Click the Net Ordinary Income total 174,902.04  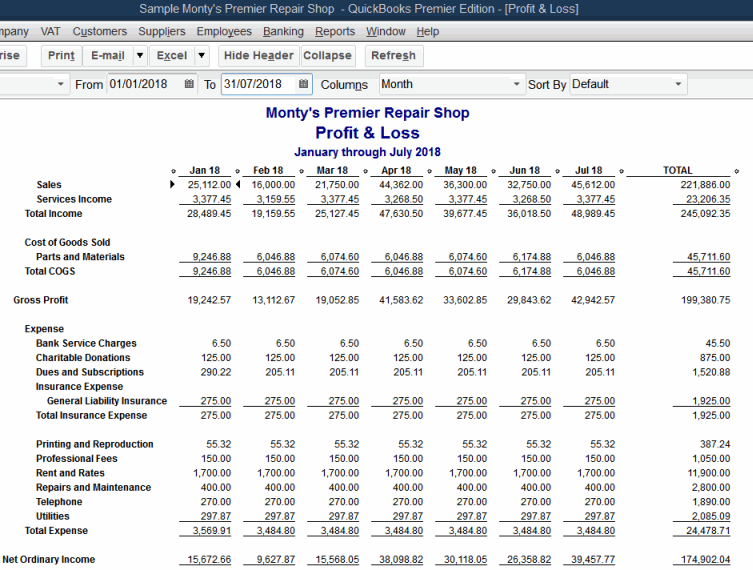point(705,559)
